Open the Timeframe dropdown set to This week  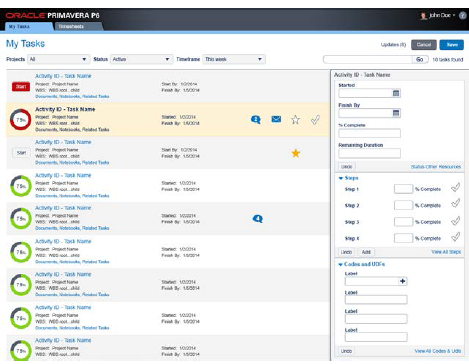tap(234, 59)
